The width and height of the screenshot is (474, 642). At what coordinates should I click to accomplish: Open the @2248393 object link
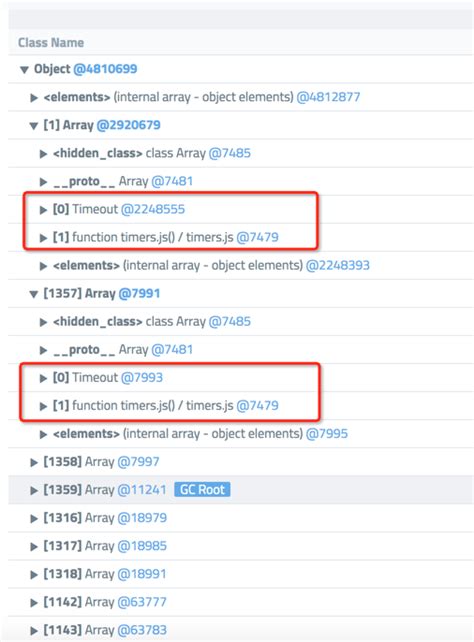pos(338,265)
